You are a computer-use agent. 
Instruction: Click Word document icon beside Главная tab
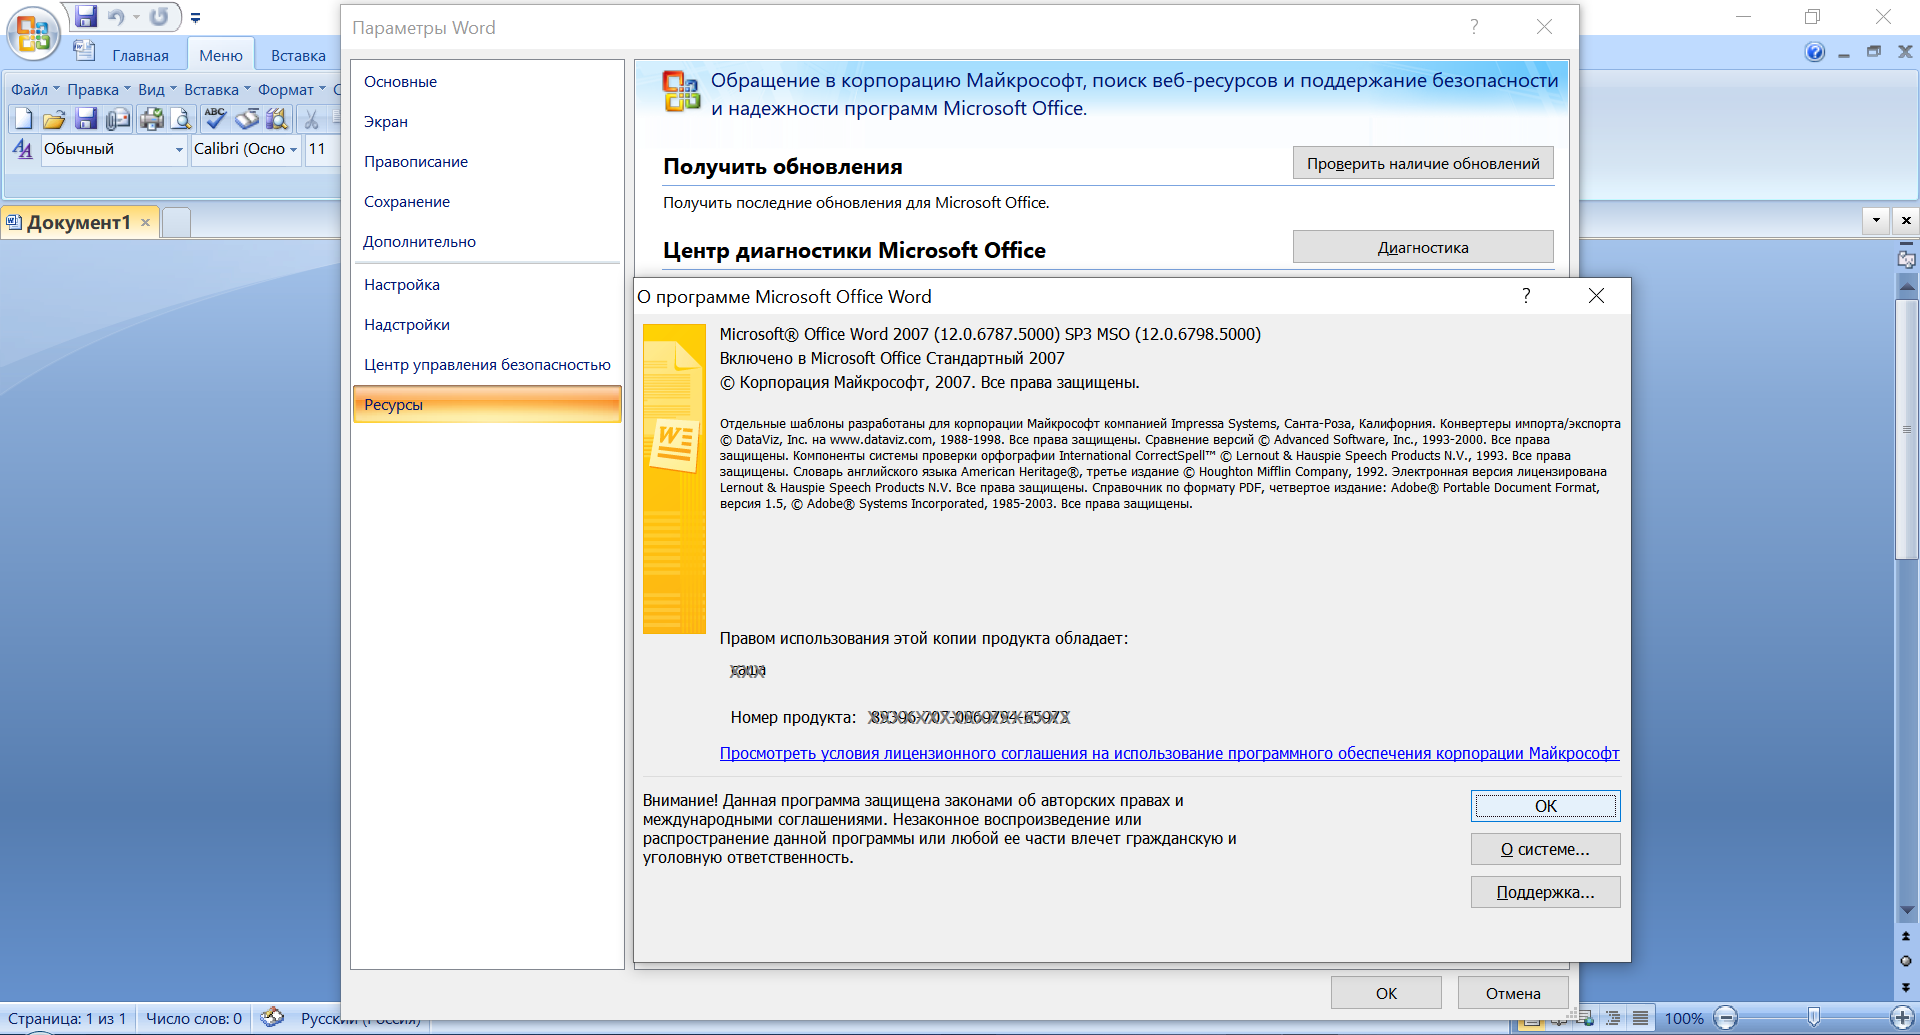click(x=84, y=50)
